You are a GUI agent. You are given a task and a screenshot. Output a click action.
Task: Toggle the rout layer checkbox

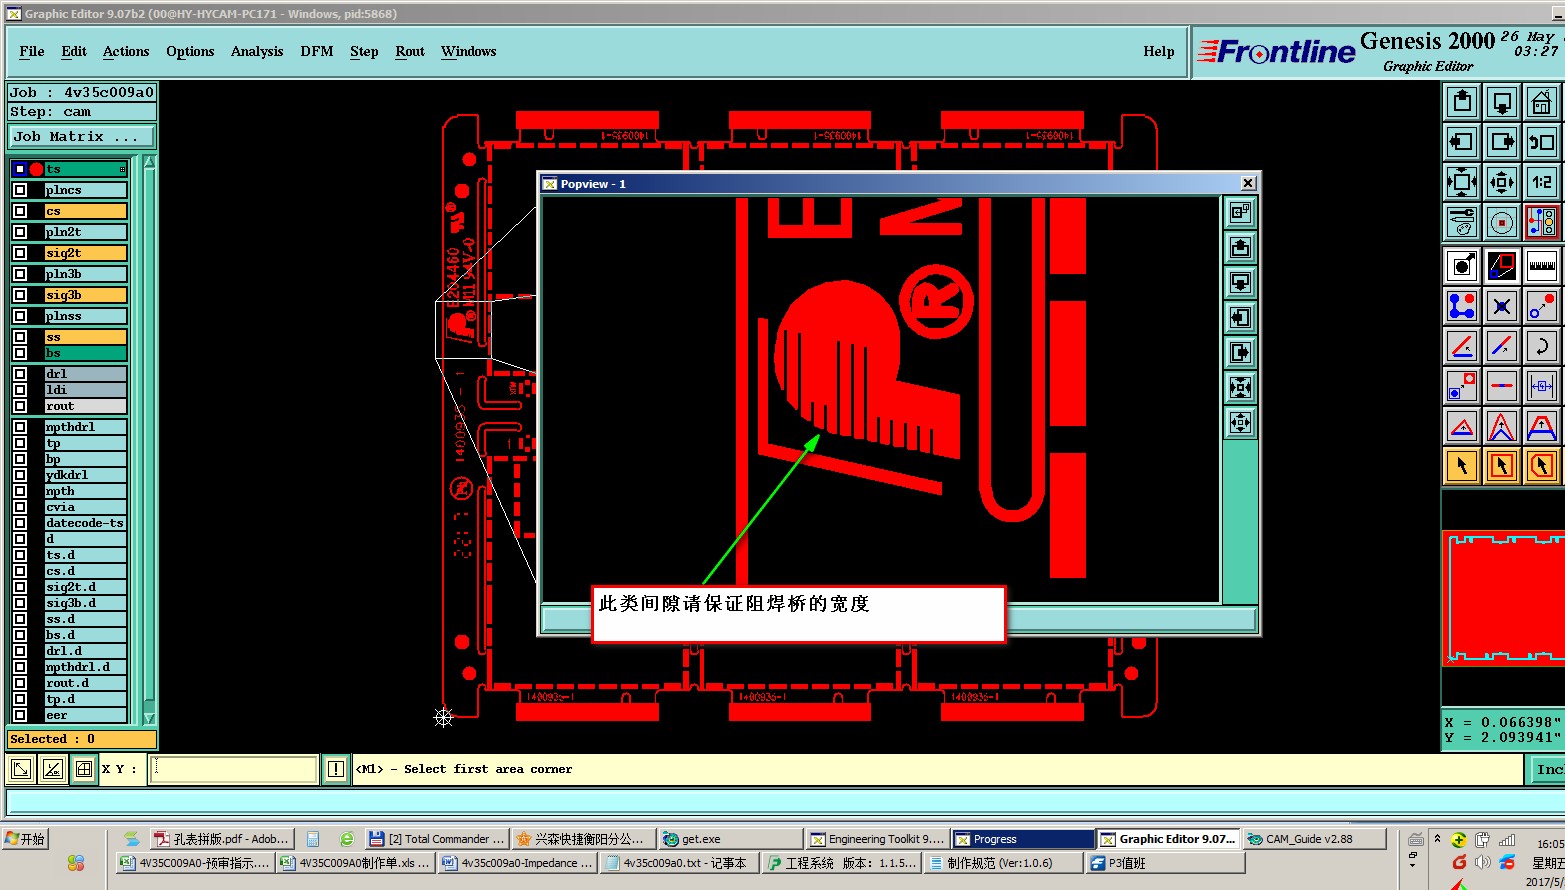tap(20, 406)
